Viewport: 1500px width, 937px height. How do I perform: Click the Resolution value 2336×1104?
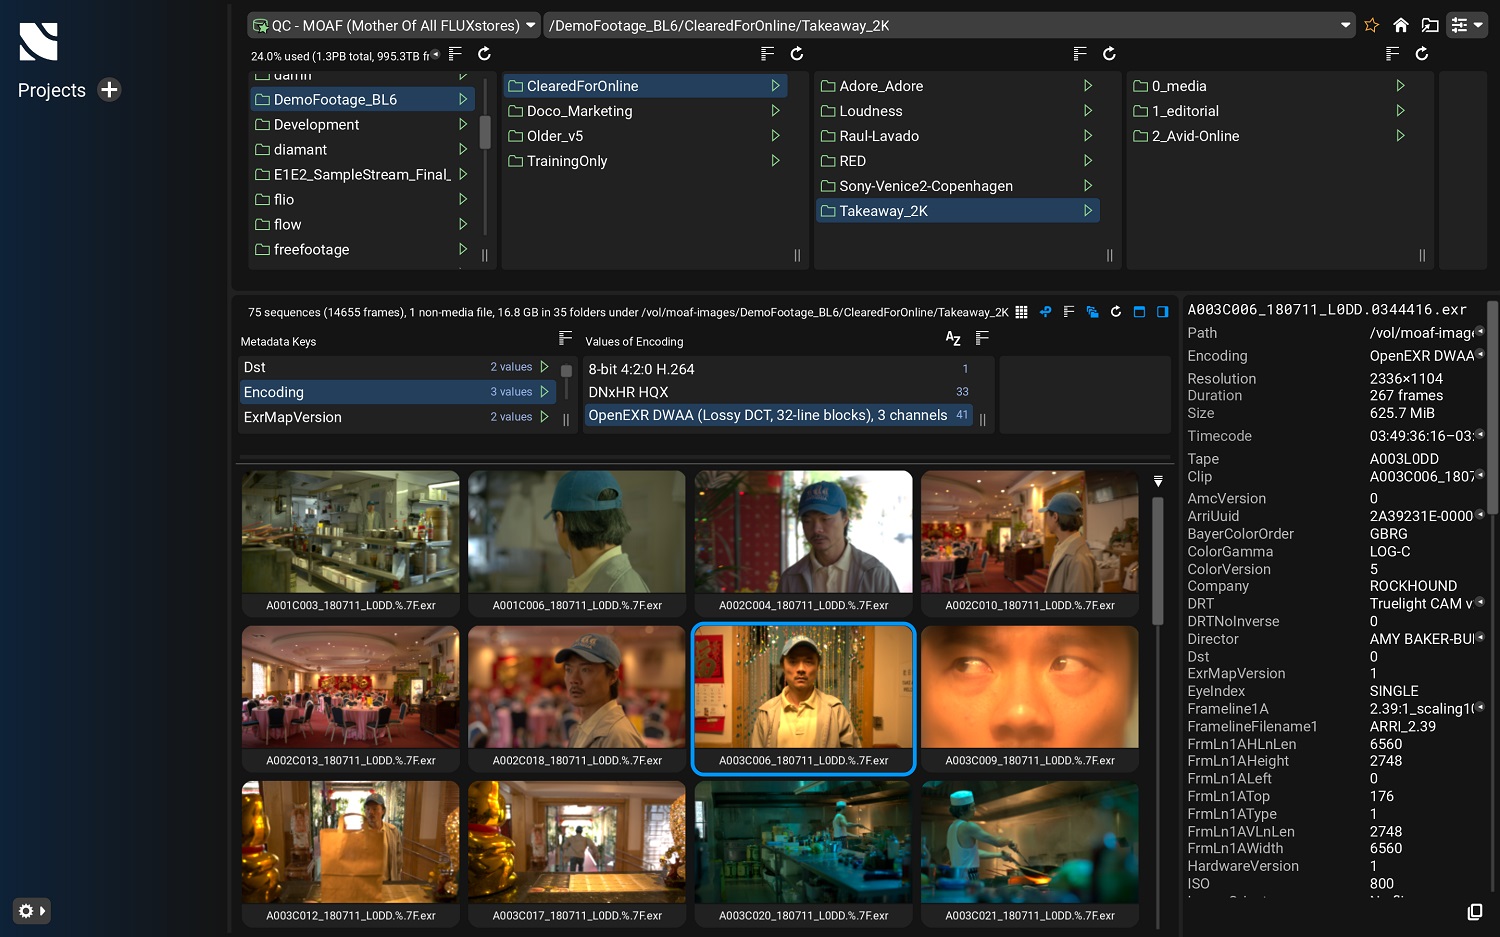(x=1406, y=379)
